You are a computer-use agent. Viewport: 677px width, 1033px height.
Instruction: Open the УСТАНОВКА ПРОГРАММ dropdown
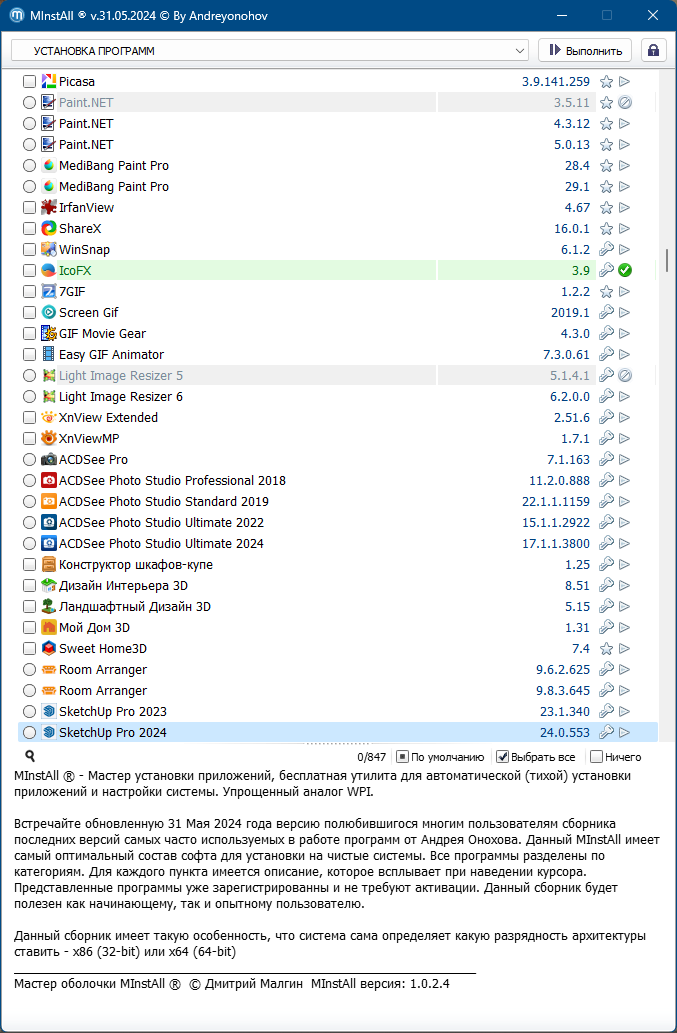[x=270, y=51]
